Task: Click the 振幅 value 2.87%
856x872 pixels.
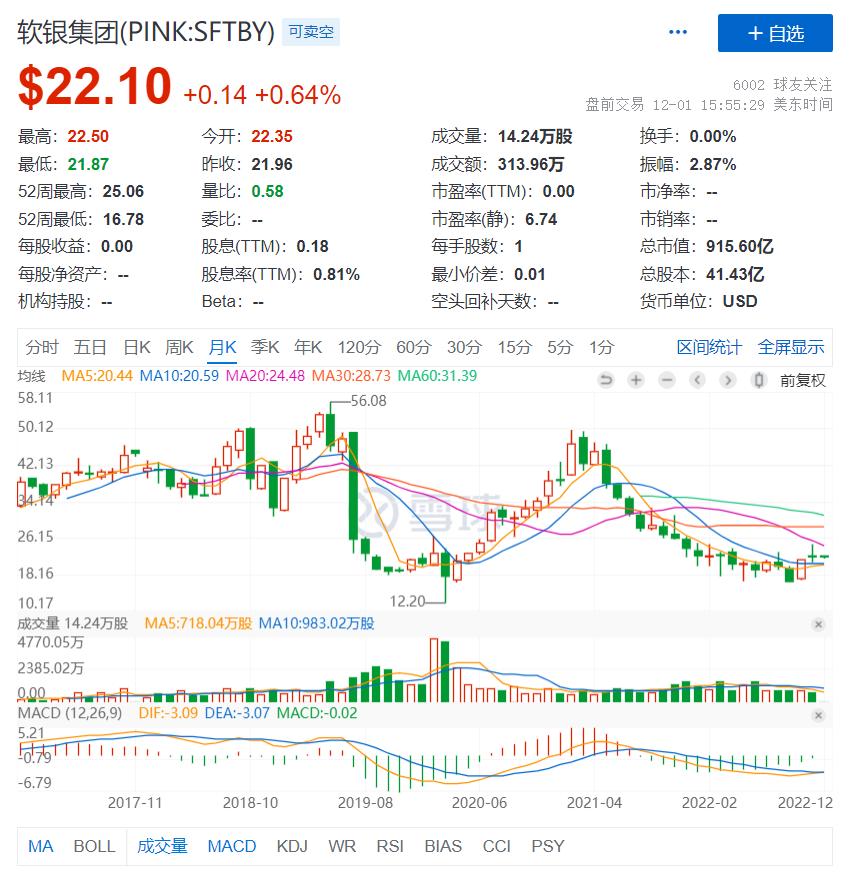Action: pyautogui.click(x=712, y=164)
